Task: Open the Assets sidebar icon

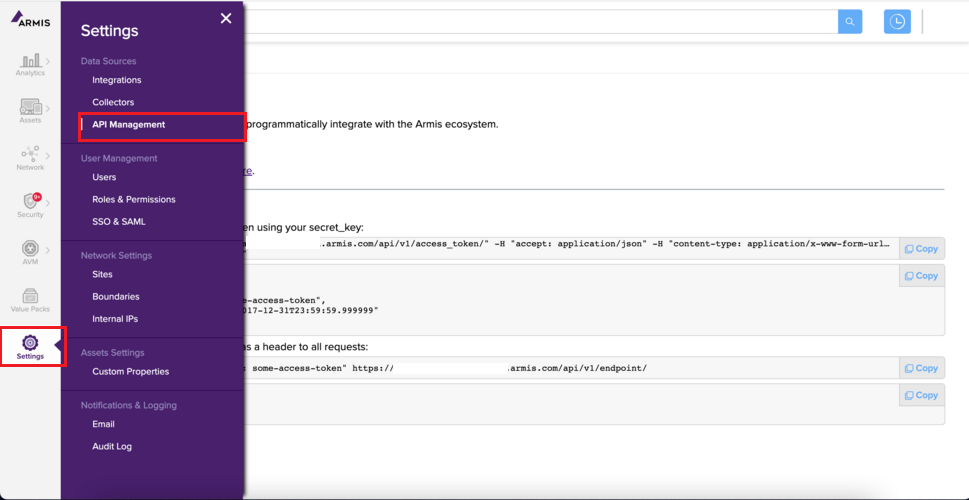Action: click(x=29, y=108)
